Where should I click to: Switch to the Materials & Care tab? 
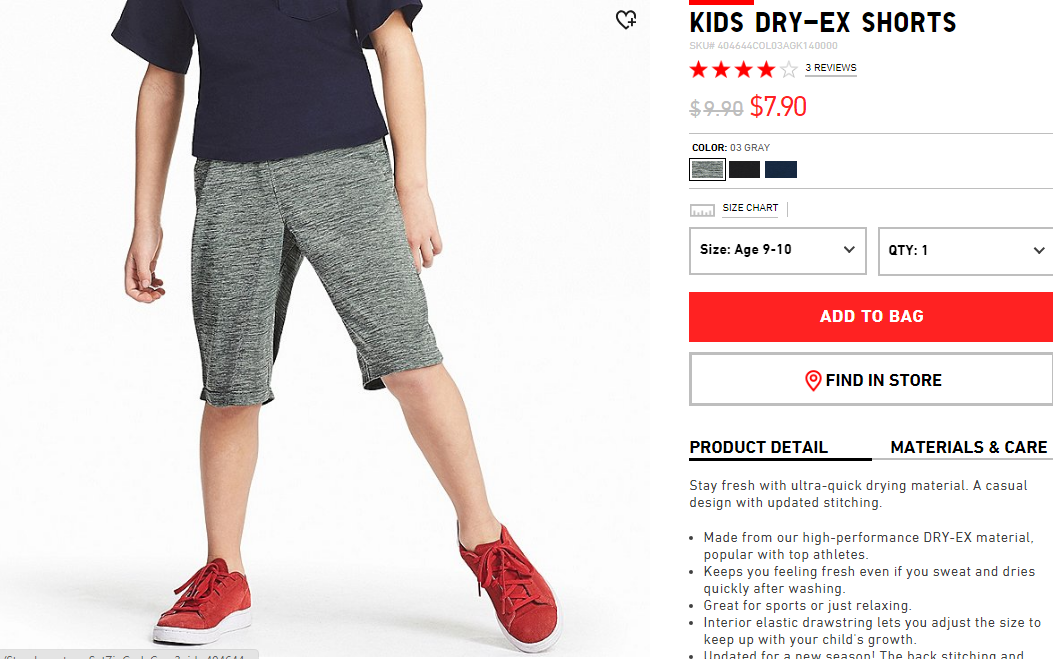click(968, 447)
